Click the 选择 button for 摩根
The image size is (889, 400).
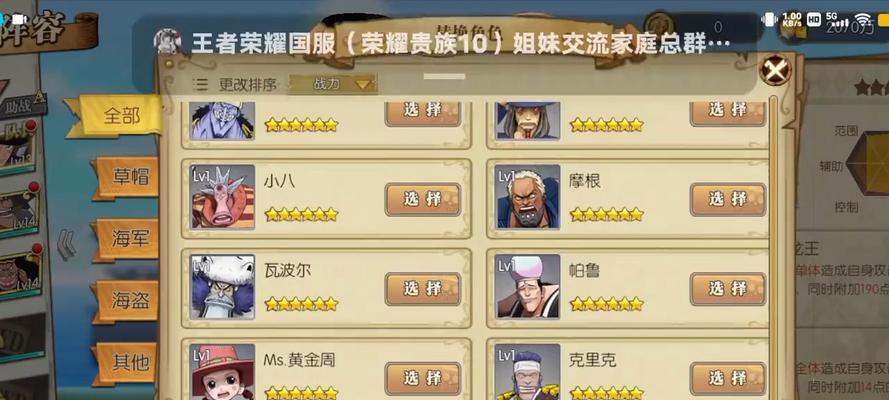(728, 199)
